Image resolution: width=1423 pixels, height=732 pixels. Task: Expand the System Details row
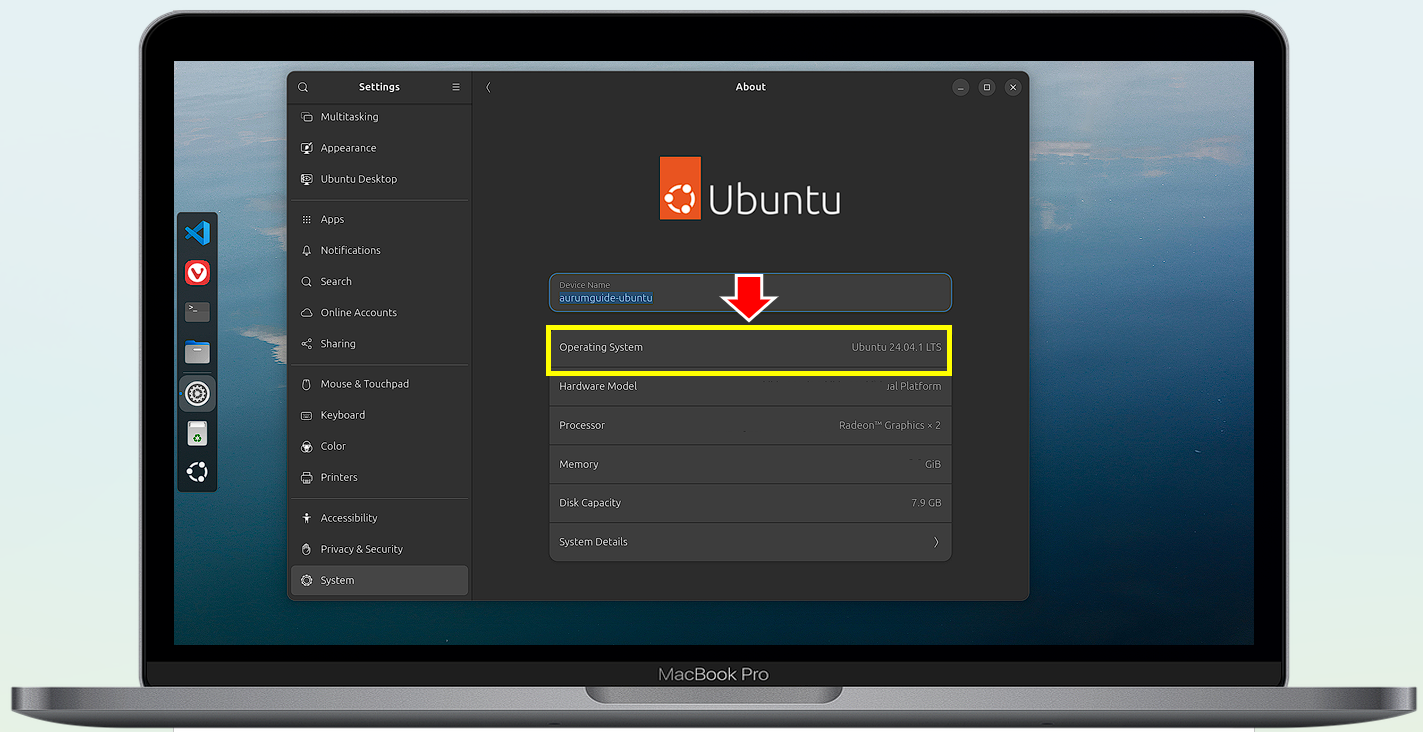tap(748, 541)
